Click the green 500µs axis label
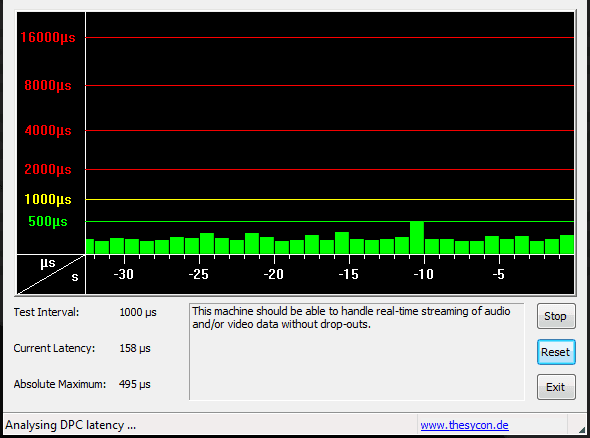Viewport: 590px width, 438px height. (48, 221)
